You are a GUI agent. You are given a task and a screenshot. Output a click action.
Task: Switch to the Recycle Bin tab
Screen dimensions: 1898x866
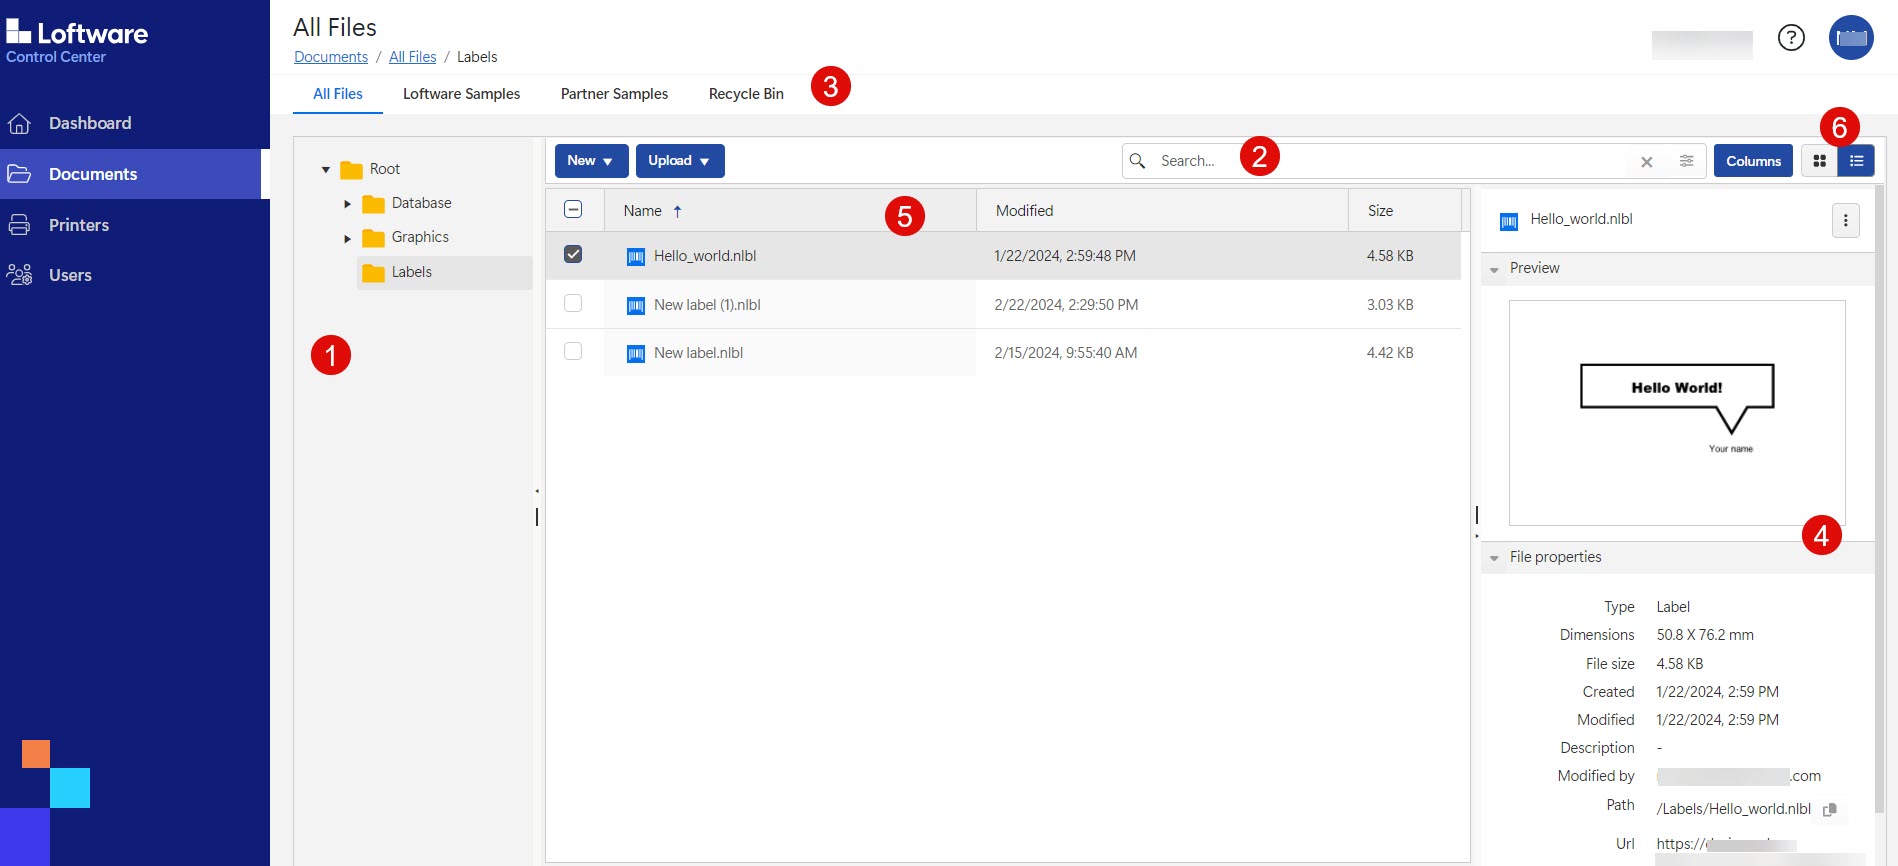point(746,94)
